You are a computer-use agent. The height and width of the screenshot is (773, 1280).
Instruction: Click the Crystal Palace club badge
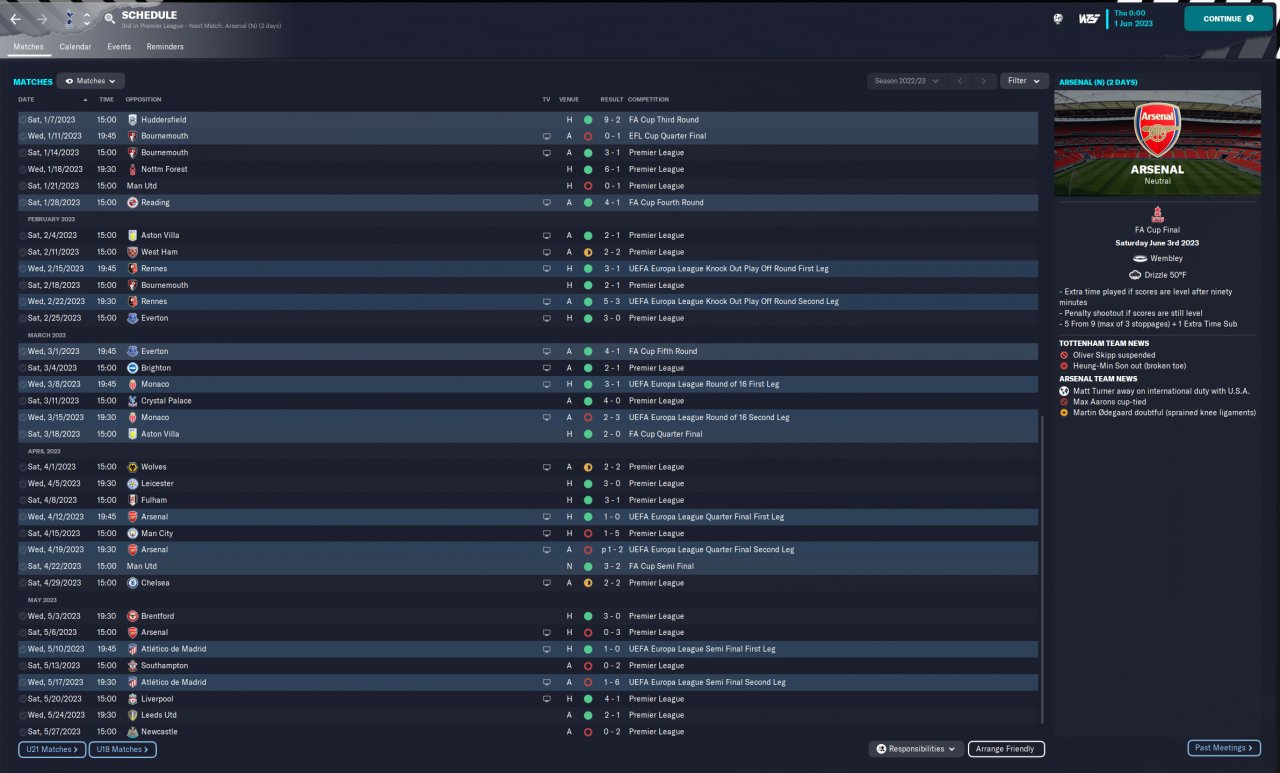click(132, 401)
